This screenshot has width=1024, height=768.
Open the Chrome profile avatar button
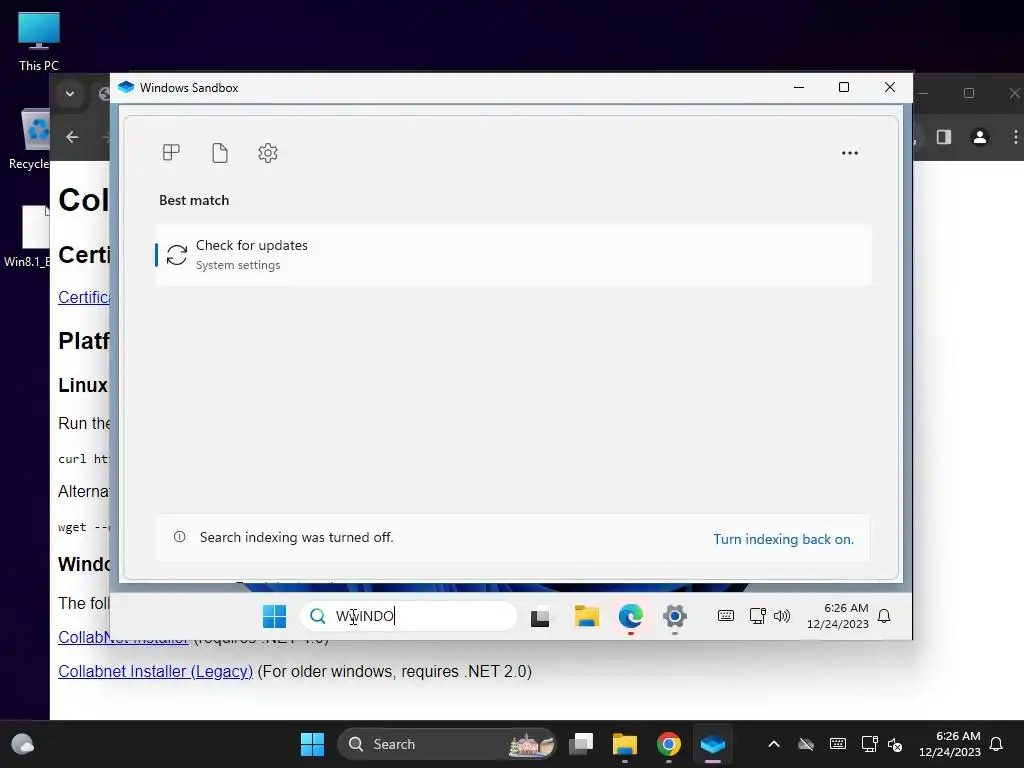980,136
